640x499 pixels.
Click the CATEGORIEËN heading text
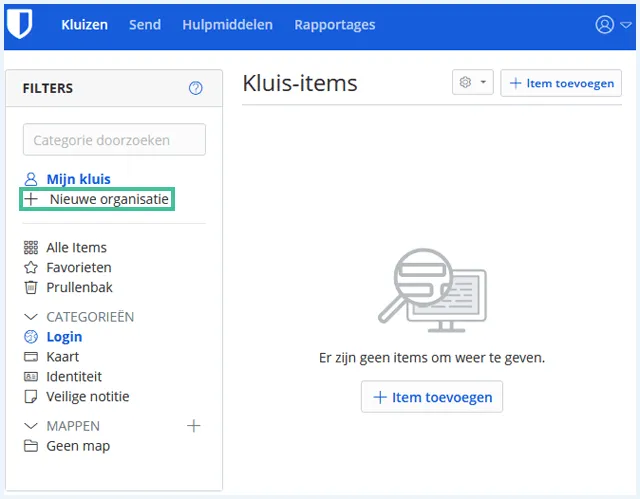(90, 317)
